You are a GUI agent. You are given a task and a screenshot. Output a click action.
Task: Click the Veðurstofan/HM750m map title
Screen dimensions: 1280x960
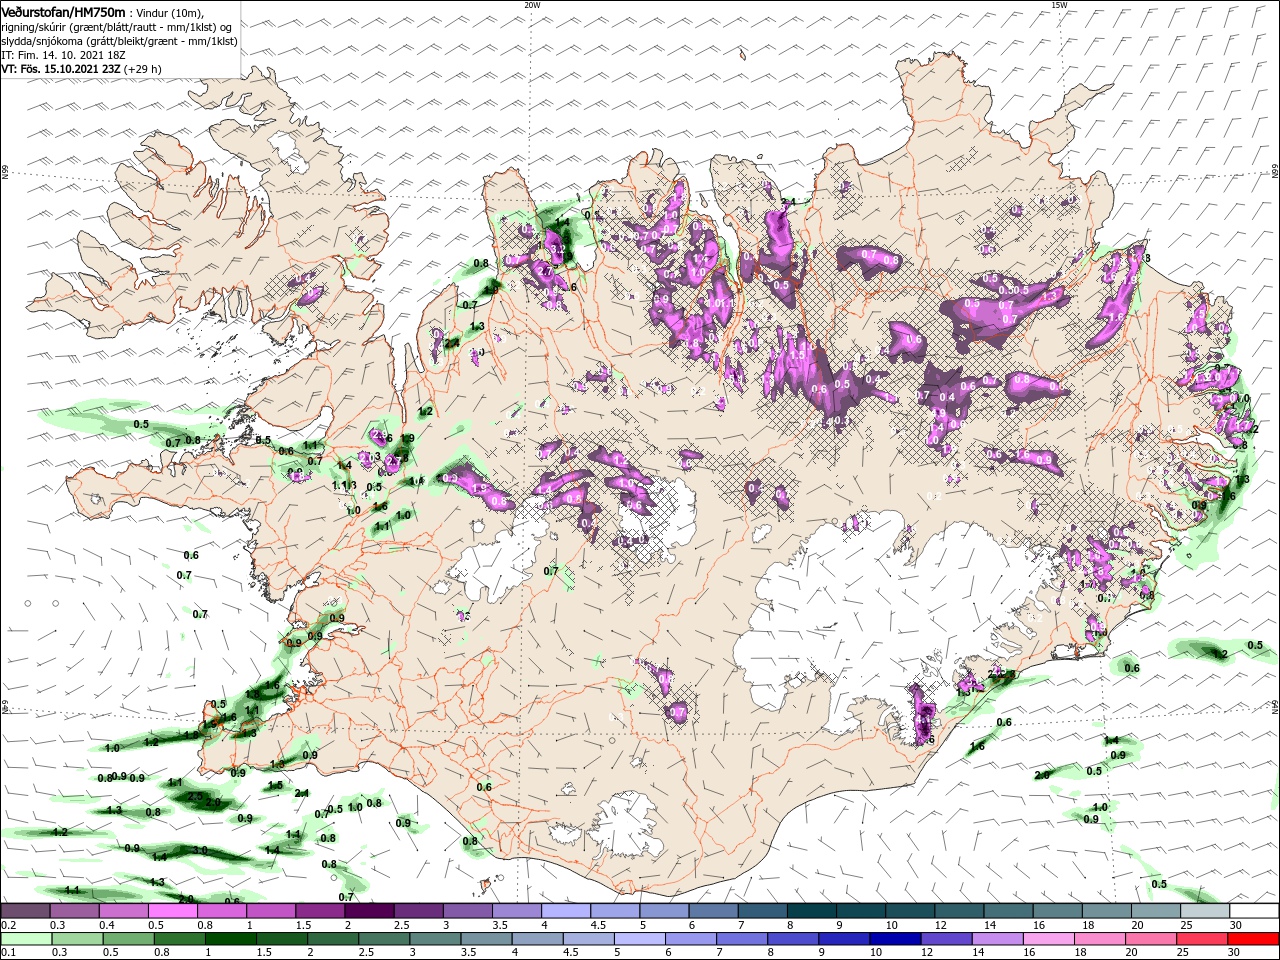click(x=62, y=12)
